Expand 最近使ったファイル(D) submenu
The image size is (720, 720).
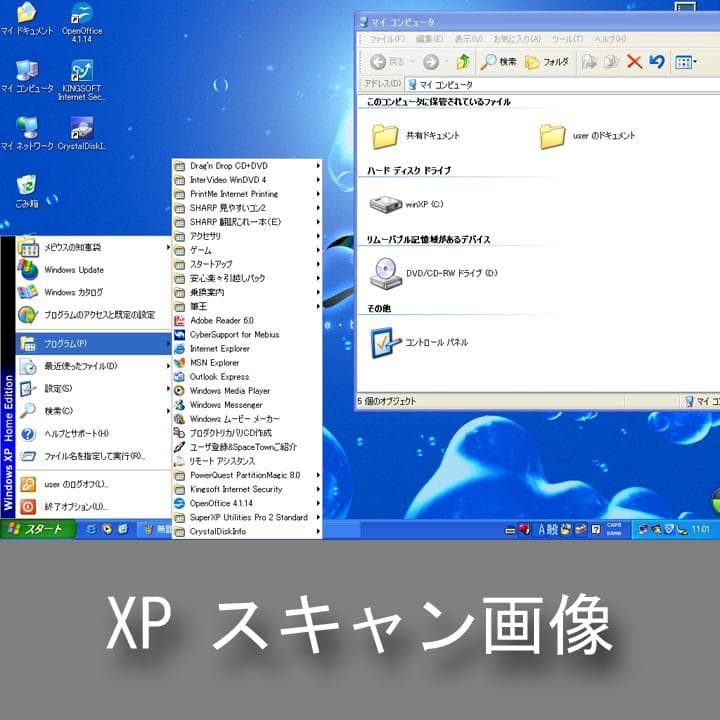(94, 366)
